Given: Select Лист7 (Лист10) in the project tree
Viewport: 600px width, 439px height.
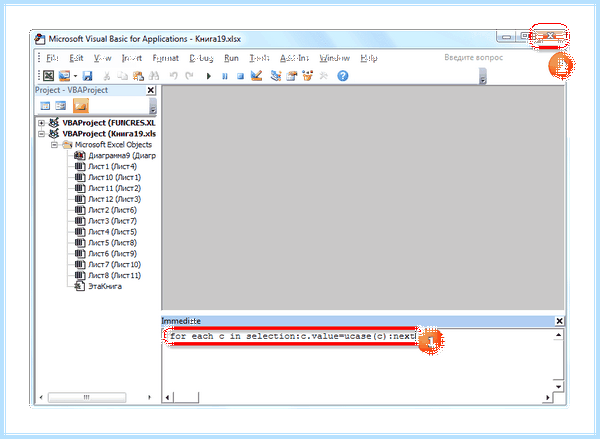Looking at the screenshot, I should tap(114, 265).
